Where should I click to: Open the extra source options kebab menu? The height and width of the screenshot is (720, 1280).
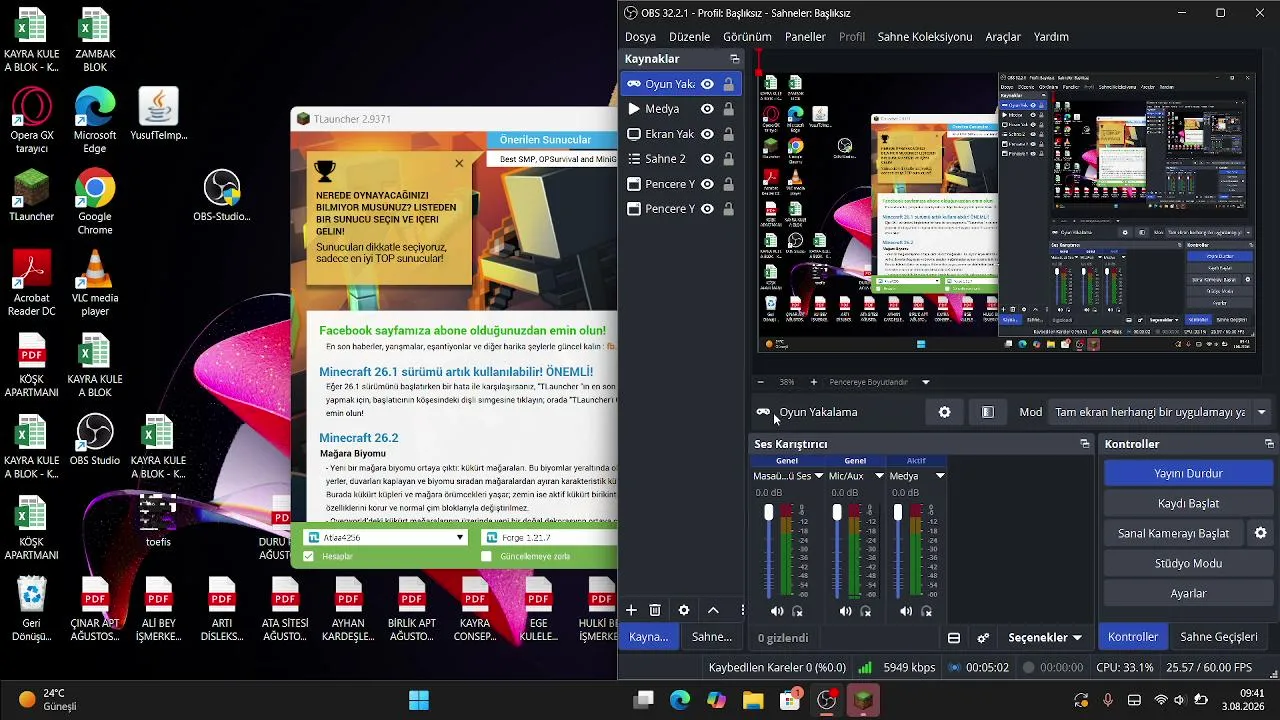(x=742, y=610)
